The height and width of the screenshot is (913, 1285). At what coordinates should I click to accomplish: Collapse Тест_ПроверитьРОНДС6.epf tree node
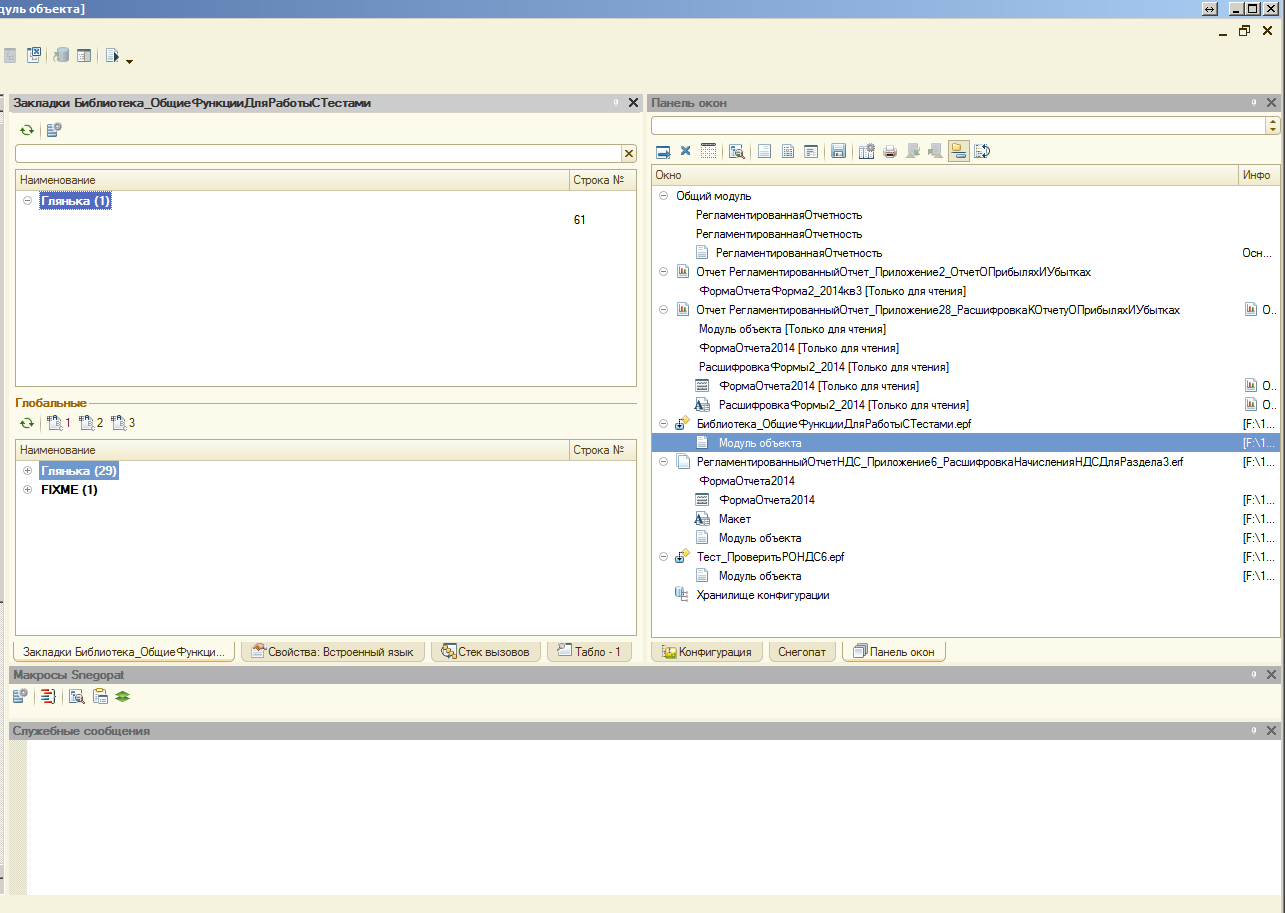[x=664, y=557]
